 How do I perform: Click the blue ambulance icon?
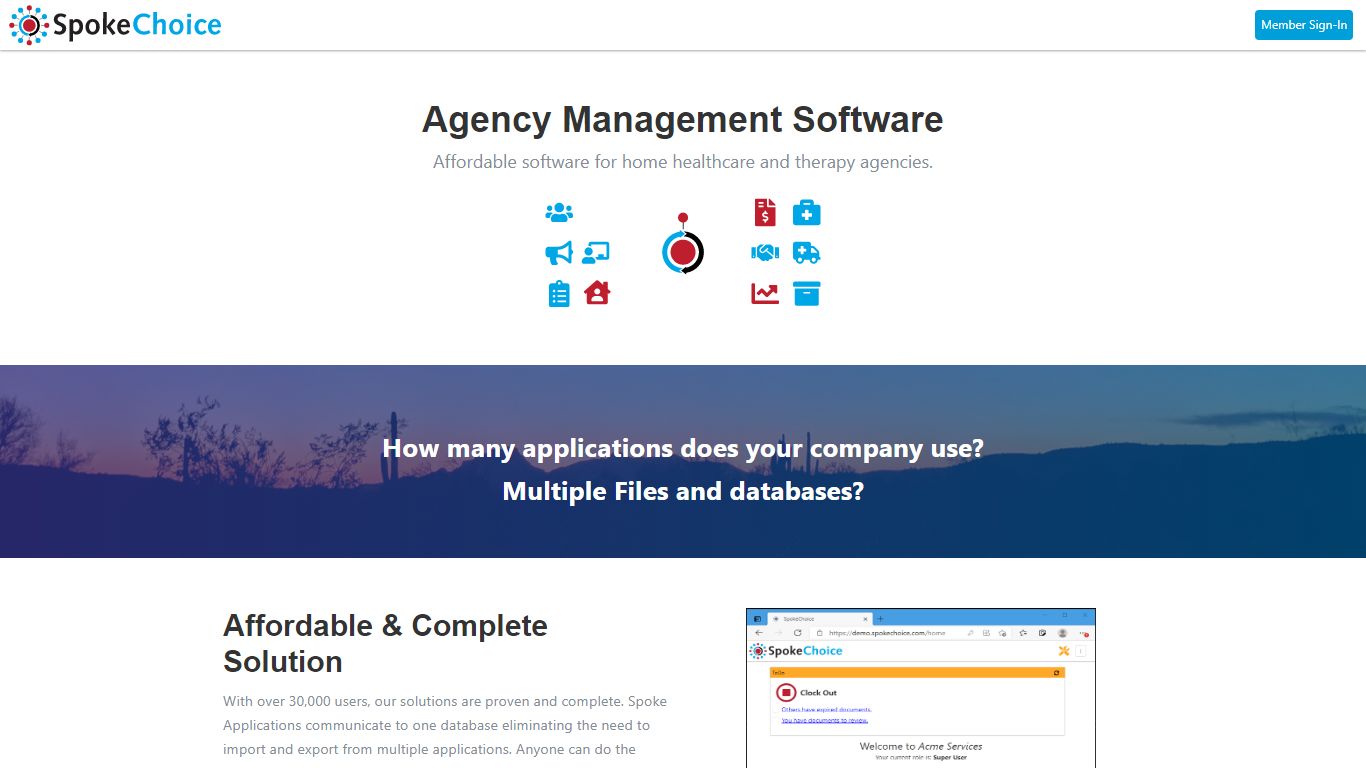[807, 253]
